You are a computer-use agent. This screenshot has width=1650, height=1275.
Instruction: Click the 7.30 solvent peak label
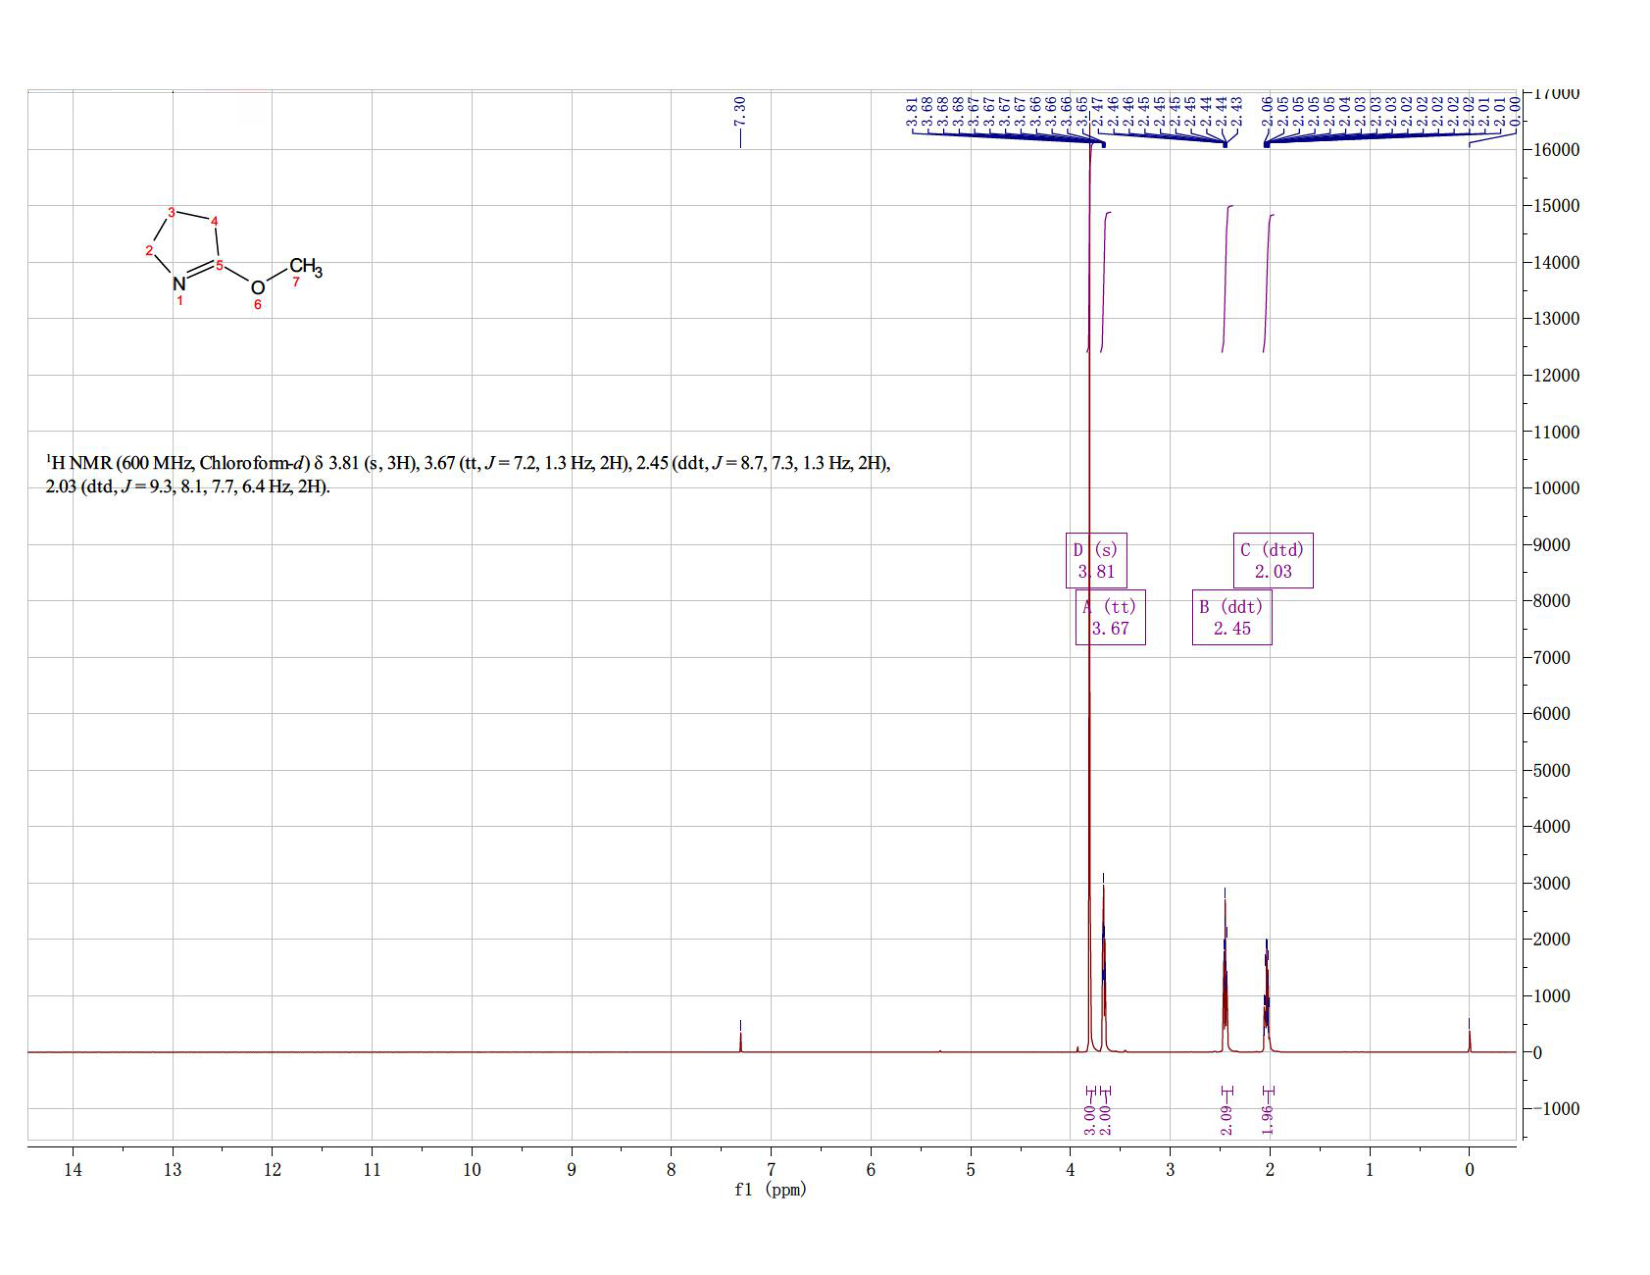(740, 111)
